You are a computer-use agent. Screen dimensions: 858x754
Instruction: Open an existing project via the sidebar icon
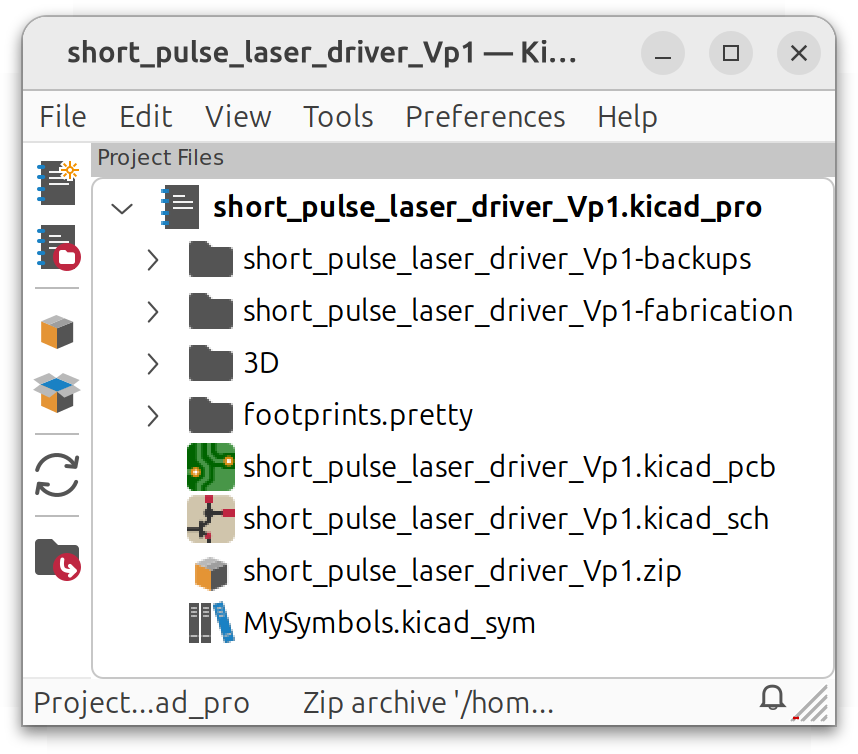pyautogui.click(x=57, y=248)
